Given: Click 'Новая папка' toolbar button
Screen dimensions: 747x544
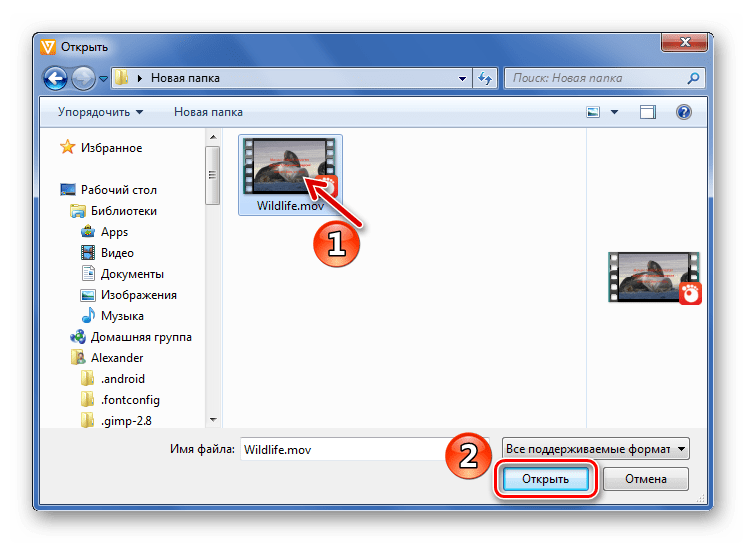Looking at the screenshot, I should [x=208, y=112].
